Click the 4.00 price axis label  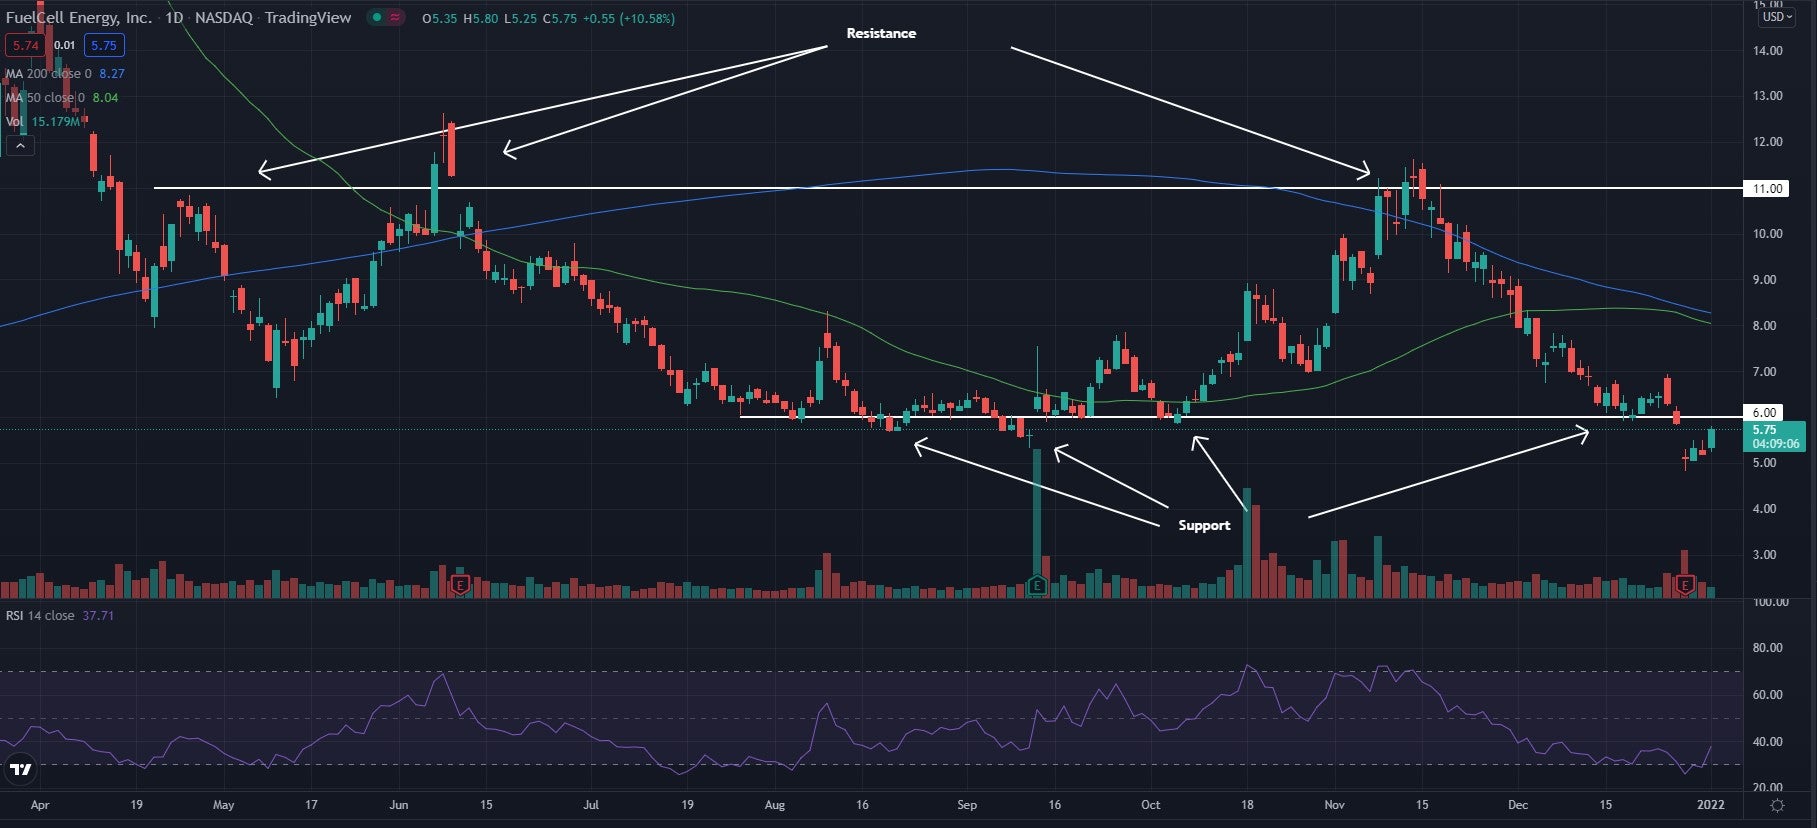(1764, 509)
